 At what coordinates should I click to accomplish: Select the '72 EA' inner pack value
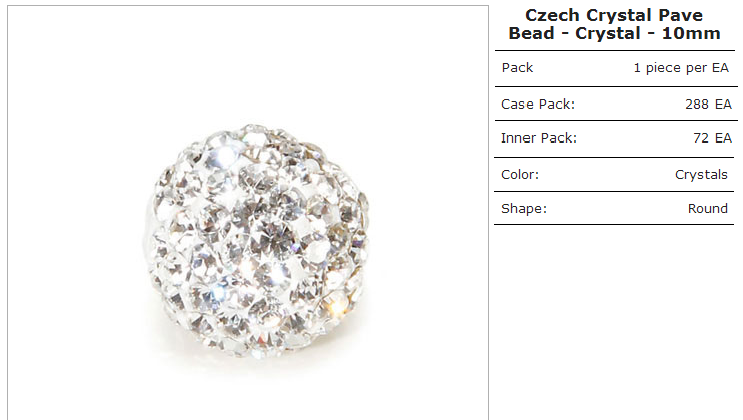click(712, 138)
